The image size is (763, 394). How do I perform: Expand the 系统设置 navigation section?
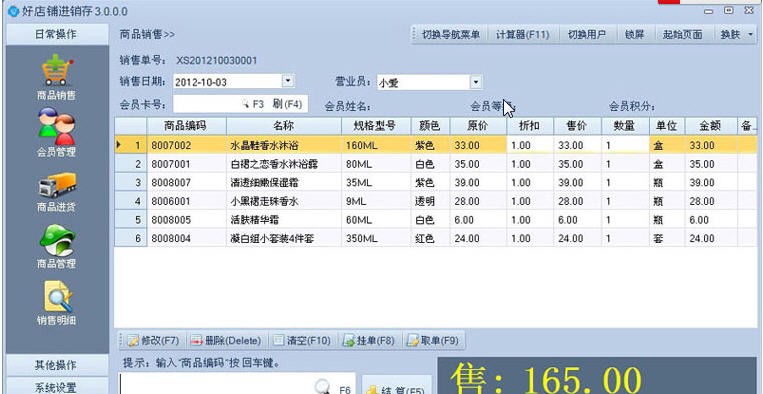56,387
